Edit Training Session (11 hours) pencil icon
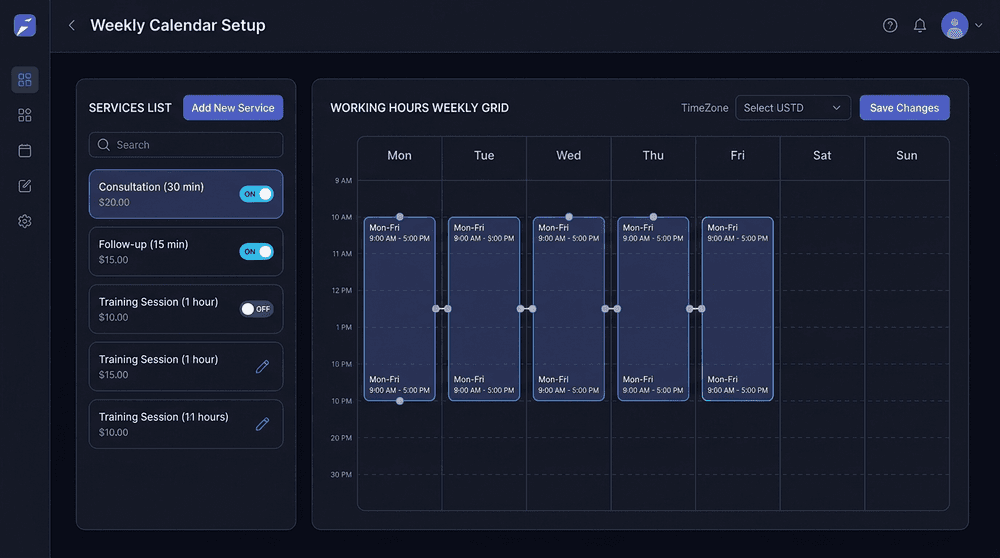 (x=262, y=423)
